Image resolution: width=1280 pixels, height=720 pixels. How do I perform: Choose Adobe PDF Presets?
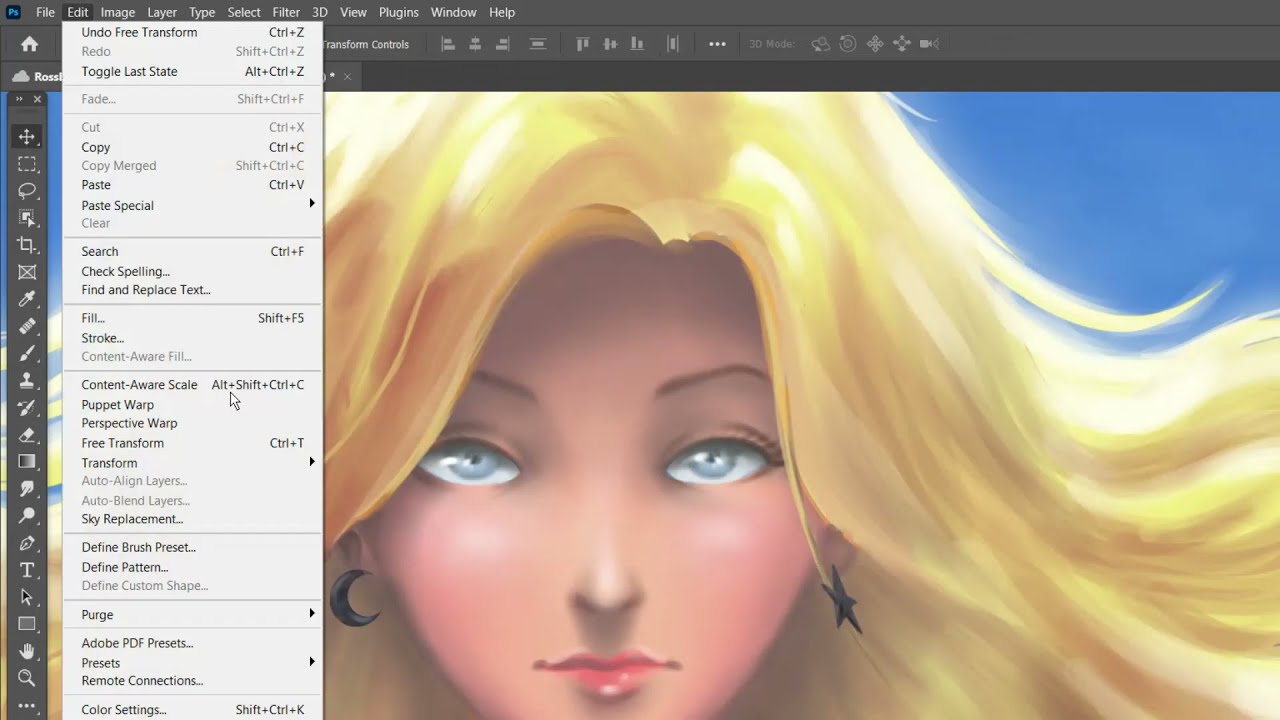click(x=193, y=643)
